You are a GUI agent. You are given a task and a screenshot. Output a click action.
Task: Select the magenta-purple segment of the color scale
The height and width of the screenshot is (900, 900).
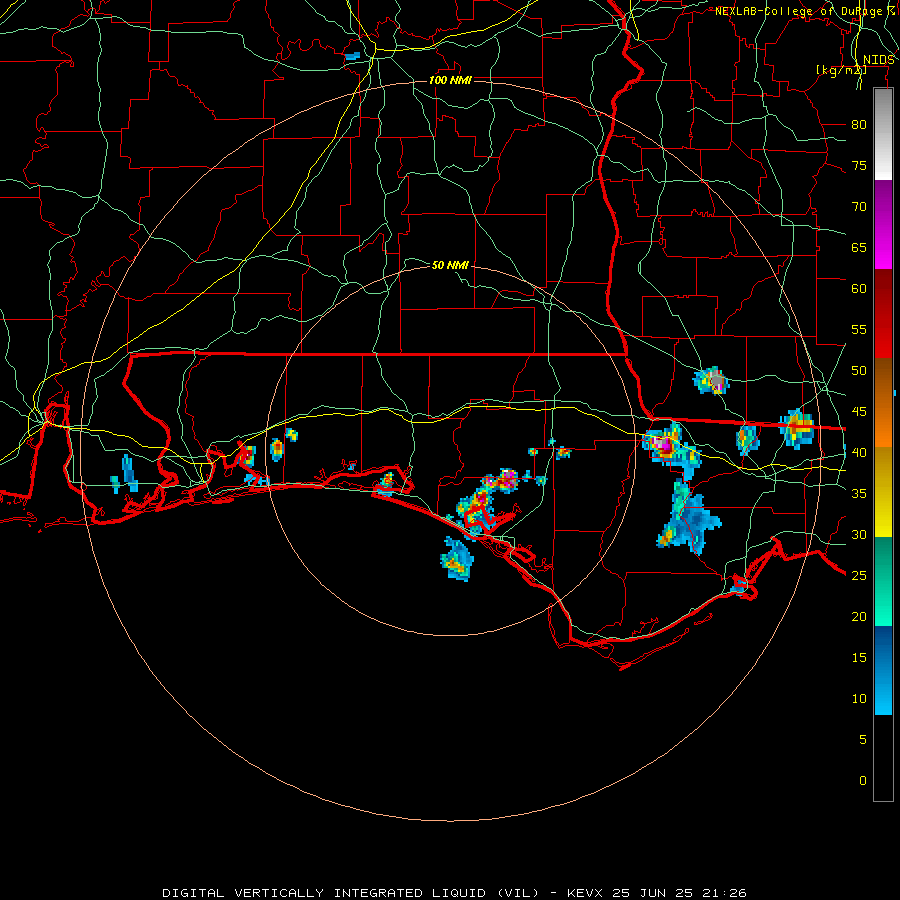tap(883, 225)
